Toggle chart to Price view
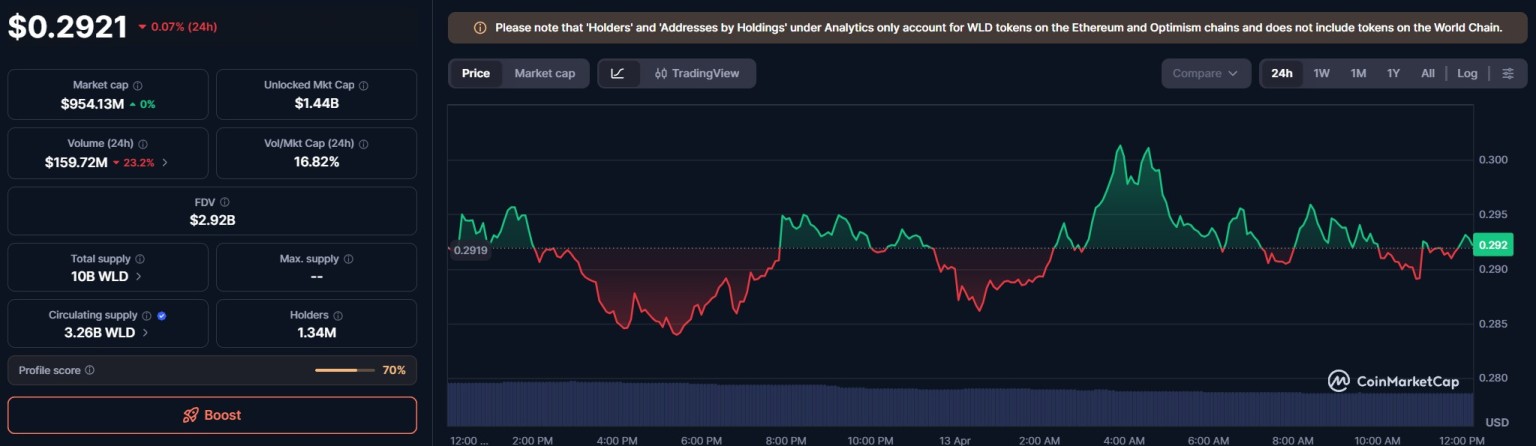The height and width of the screenshot is (446, 1536). pyautogui.click(x=476, y=74)
